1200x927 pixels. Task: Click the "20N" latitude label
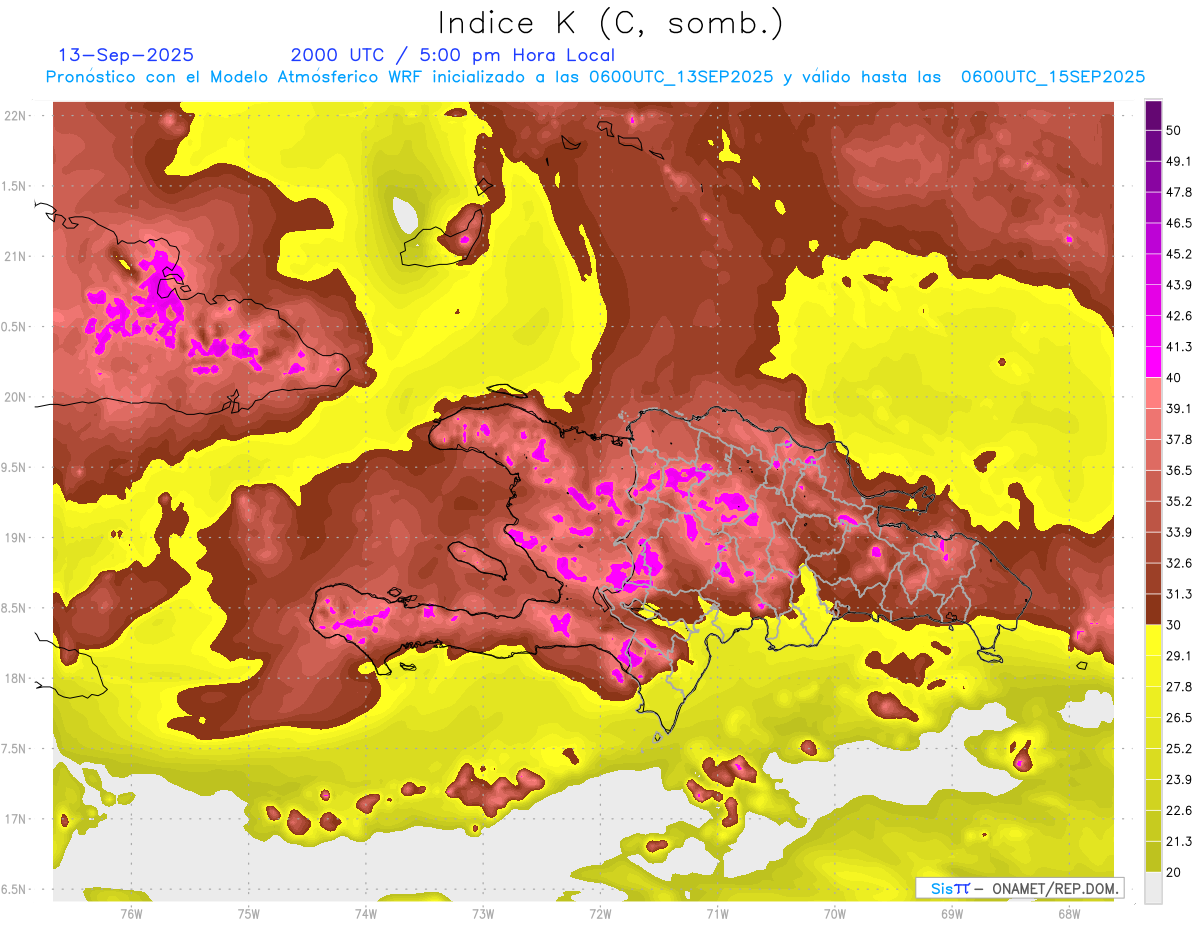(x=15, y=397)
